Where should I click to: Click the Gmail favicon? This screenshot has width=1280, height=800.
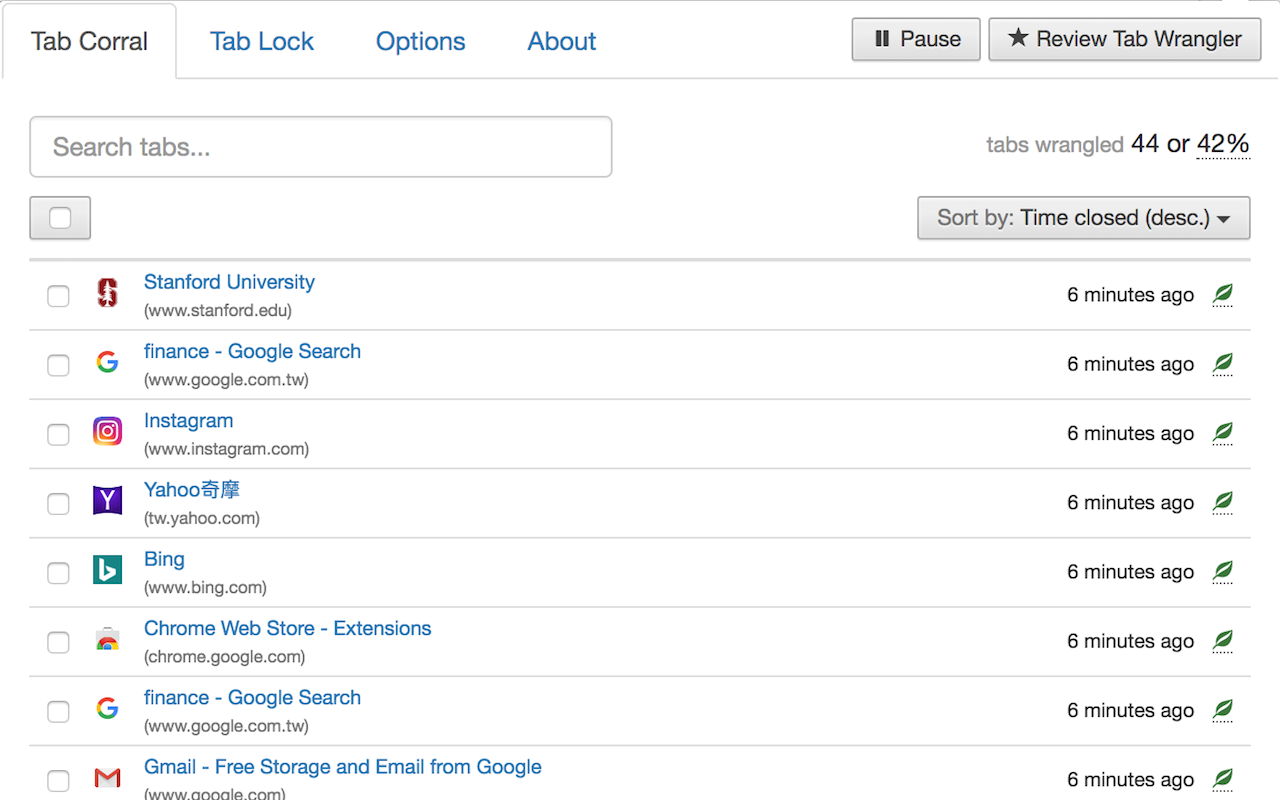coord(107,777)
